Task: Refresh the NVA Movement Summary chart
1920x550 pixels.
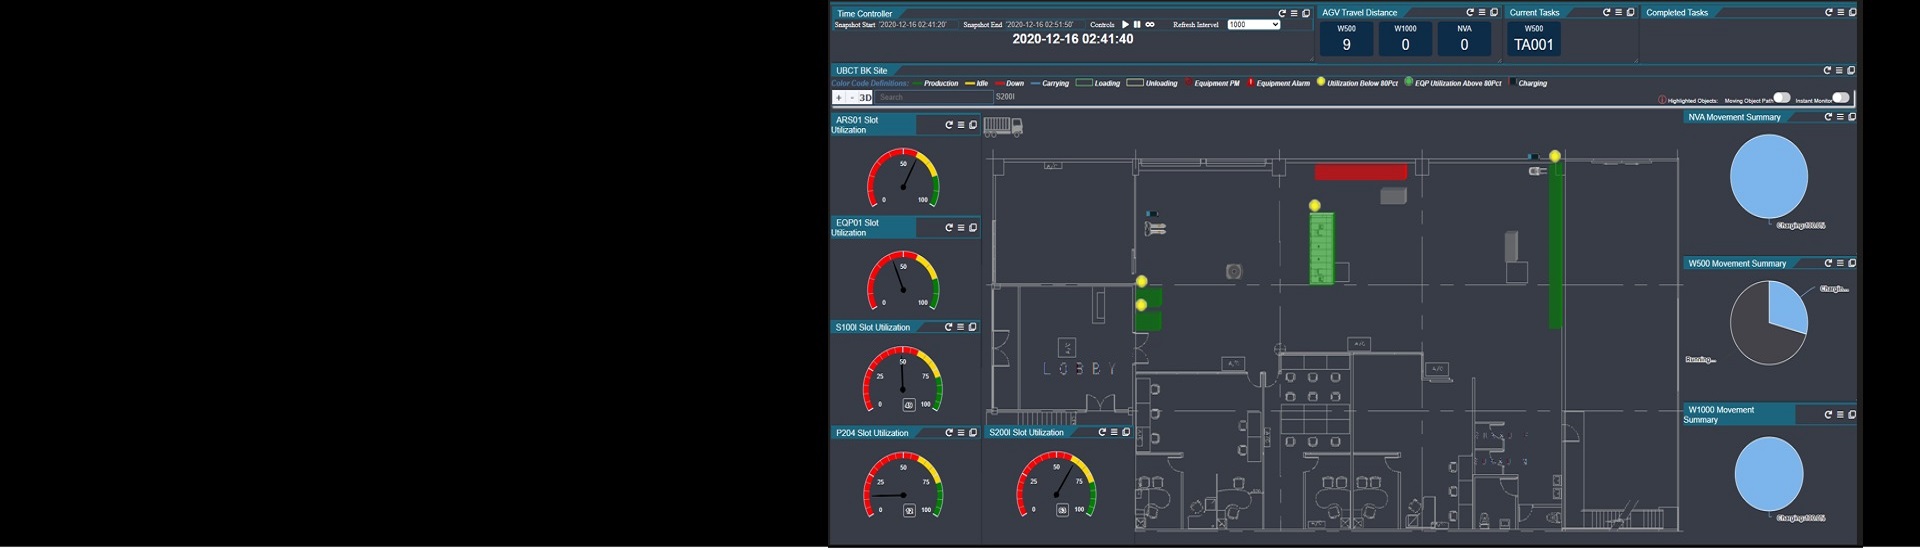Action: tap(1828, 117)
